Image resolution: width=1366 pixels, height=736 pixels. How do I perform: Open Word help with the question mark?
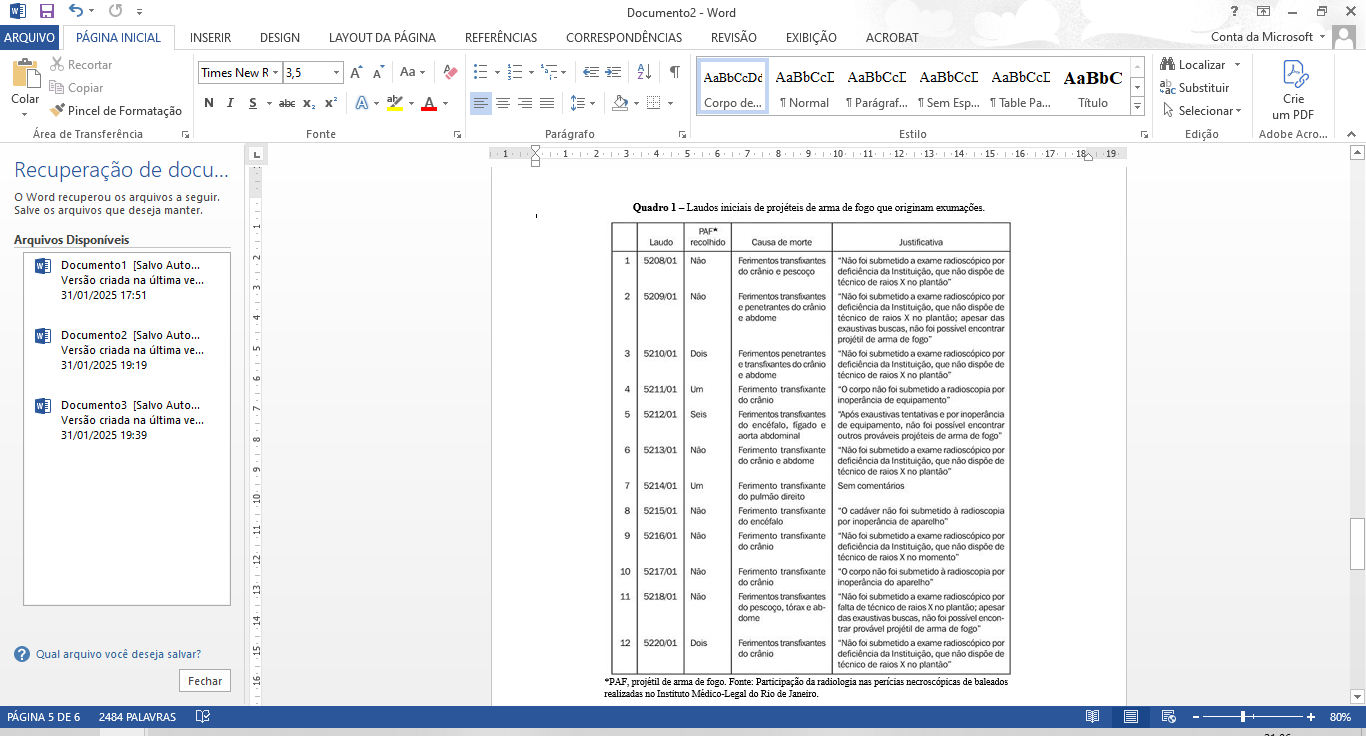(x=1235, y=11)
